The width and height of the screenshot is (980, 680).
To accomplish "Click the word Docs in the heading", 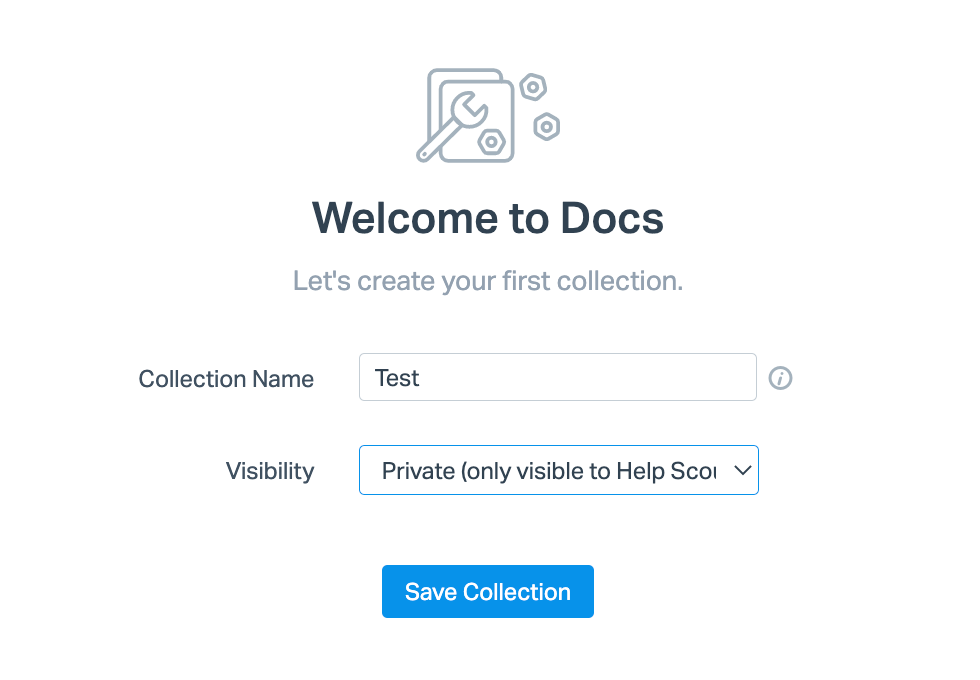I will click(x=612, y=218).
